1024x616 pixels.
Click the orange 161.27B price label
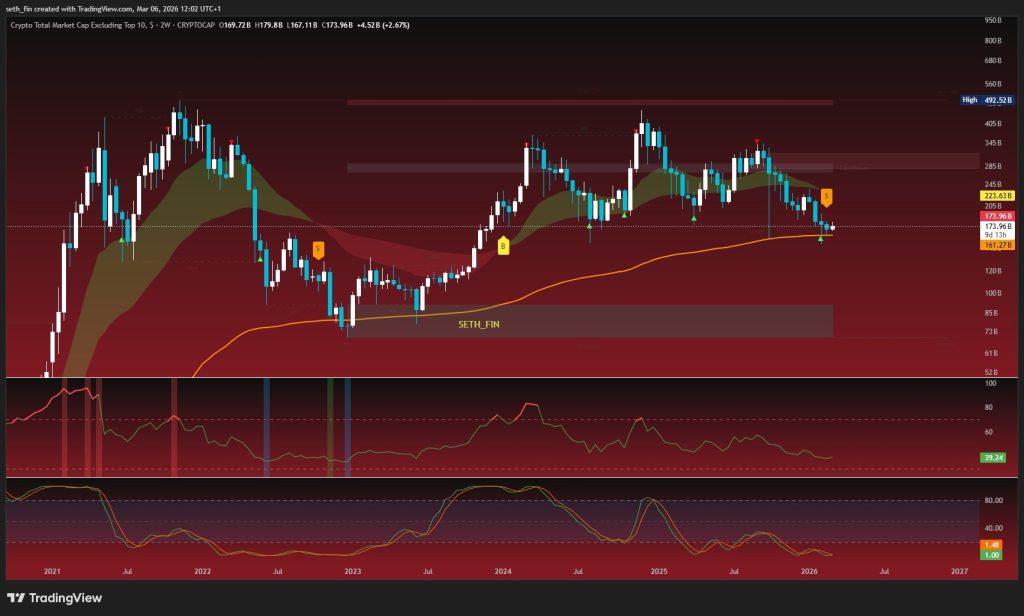[x=1000, y=242]
